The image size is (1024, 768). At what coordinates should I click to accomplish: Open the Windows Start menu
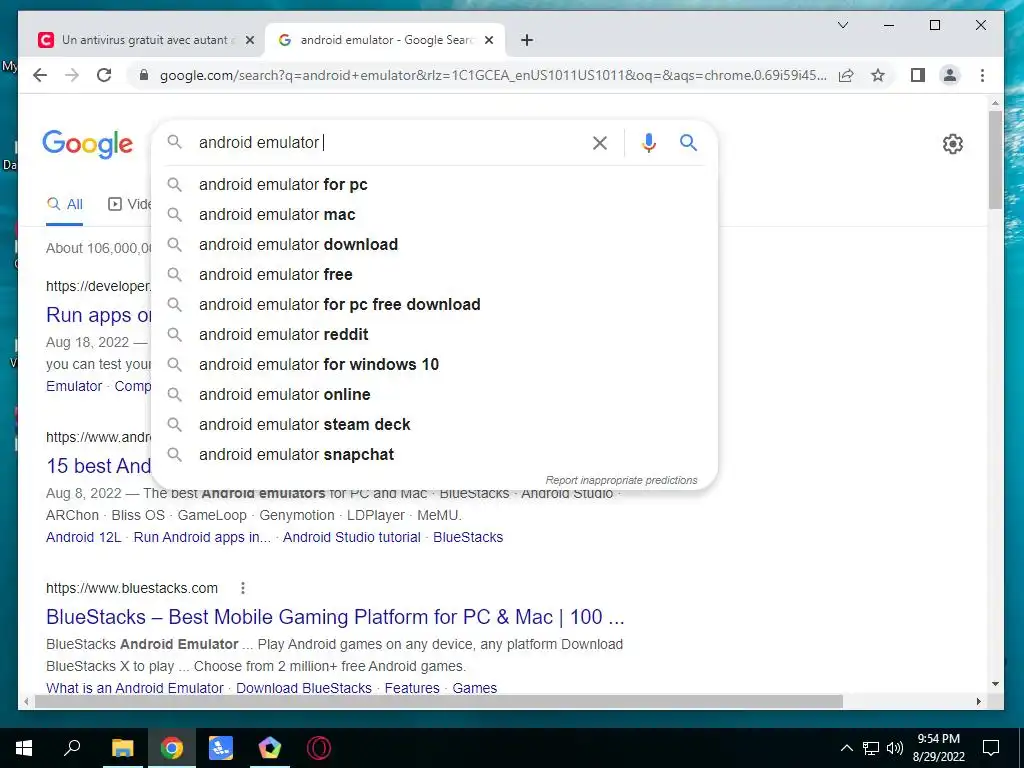click(24, 748)
